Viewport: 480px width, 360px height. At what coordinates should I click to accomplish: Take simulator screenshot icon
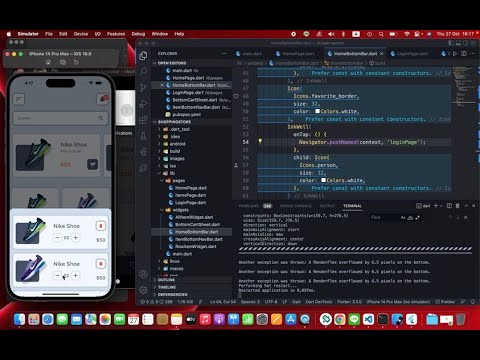63,62
